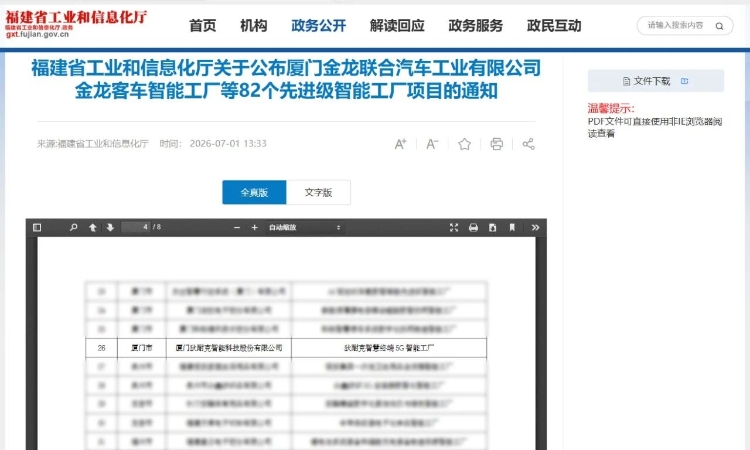The height and width of the screenshot is (450, 750).
Task: Toggle the PDF viewer sidebar
Action: point(37,228)
